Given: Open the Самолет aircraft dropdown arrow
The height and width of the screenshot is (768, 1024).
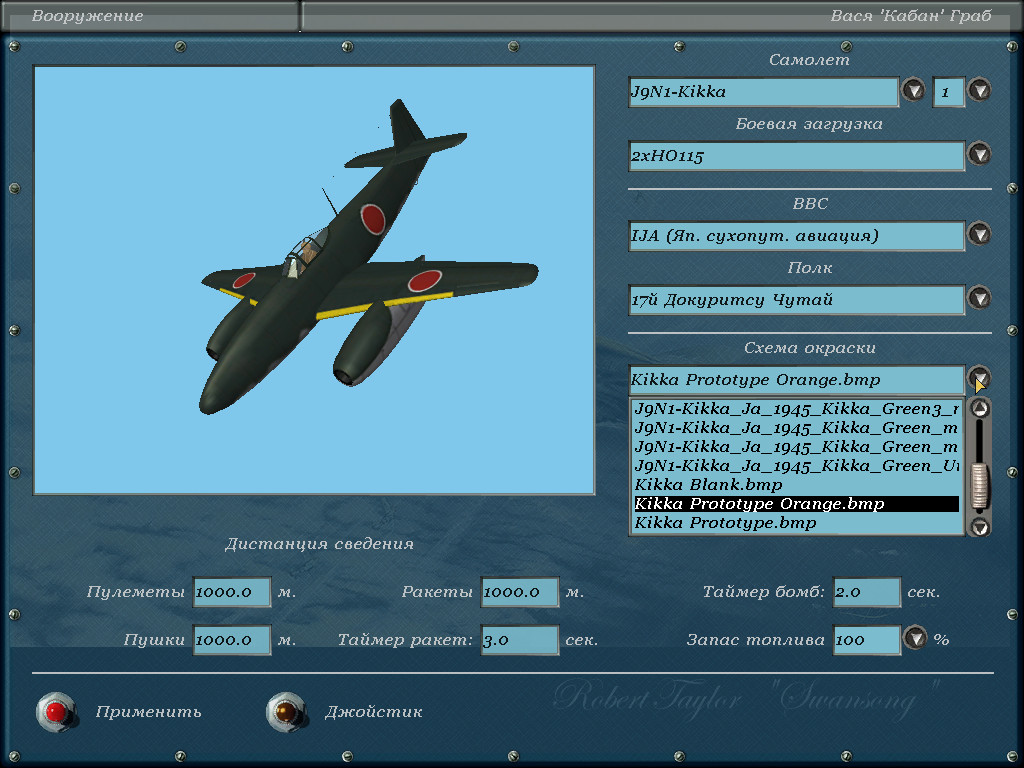Looking at the screenshot, I should click(913, 91).
